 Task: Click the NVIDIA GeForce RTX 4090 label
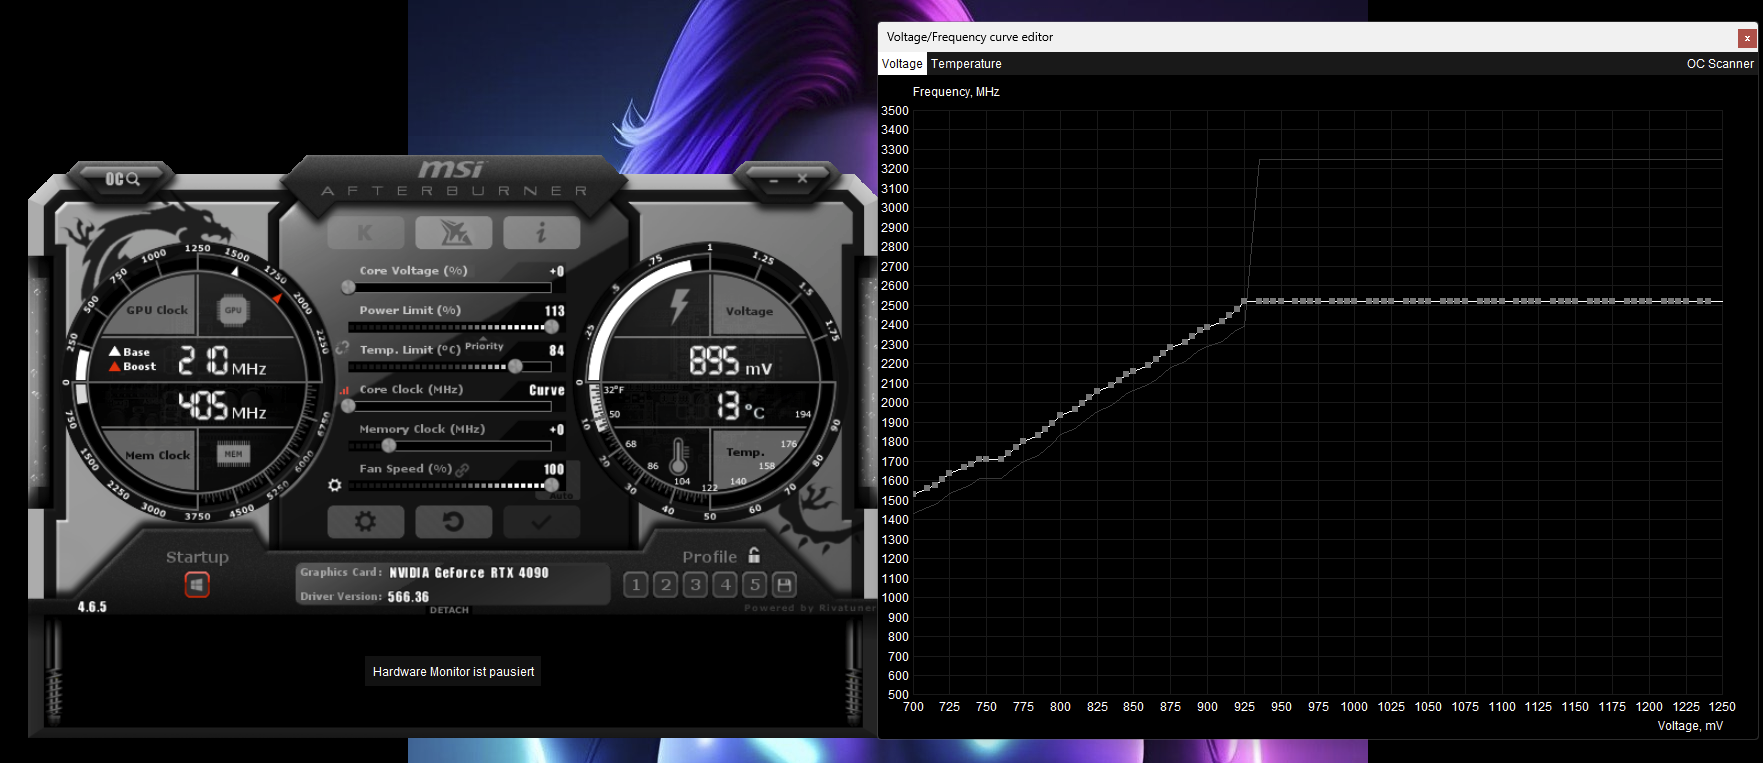click(x=469, y=573)
